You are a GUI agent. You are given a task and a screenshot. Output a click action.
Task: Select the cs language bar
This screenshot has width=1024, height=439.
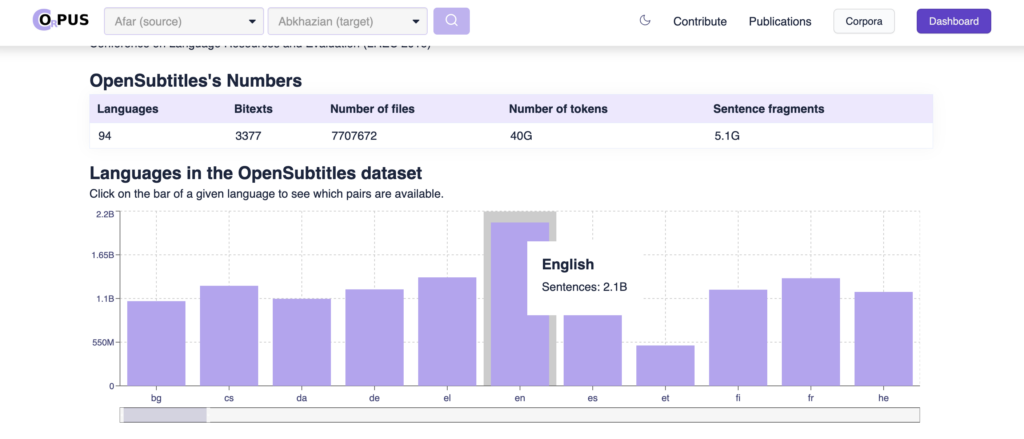tap(229, 335)
